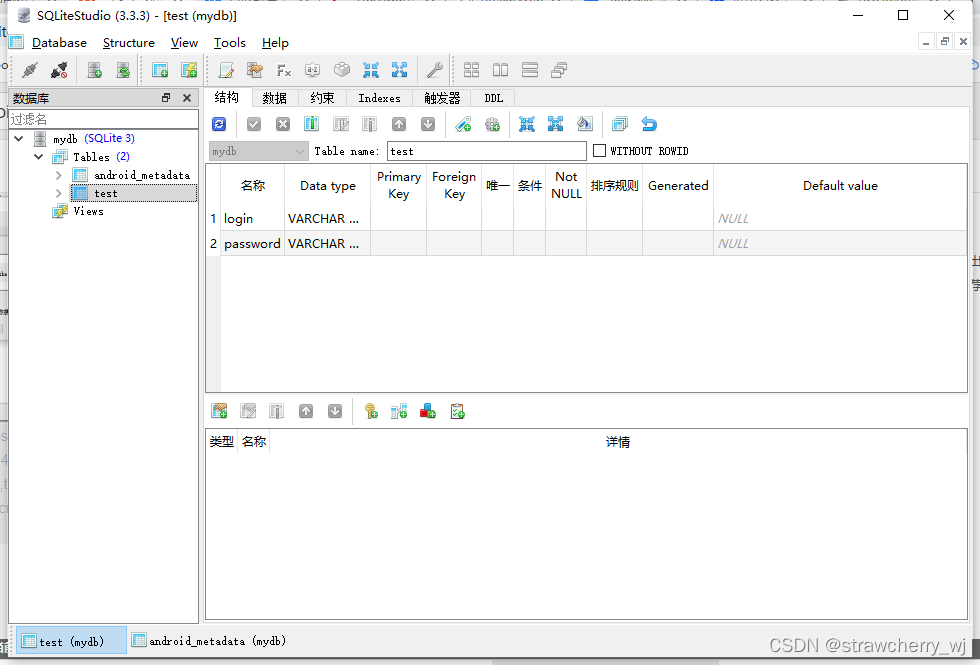Click the create similar table icon
This screenshot has height=665, width=980.
(620, 124)
